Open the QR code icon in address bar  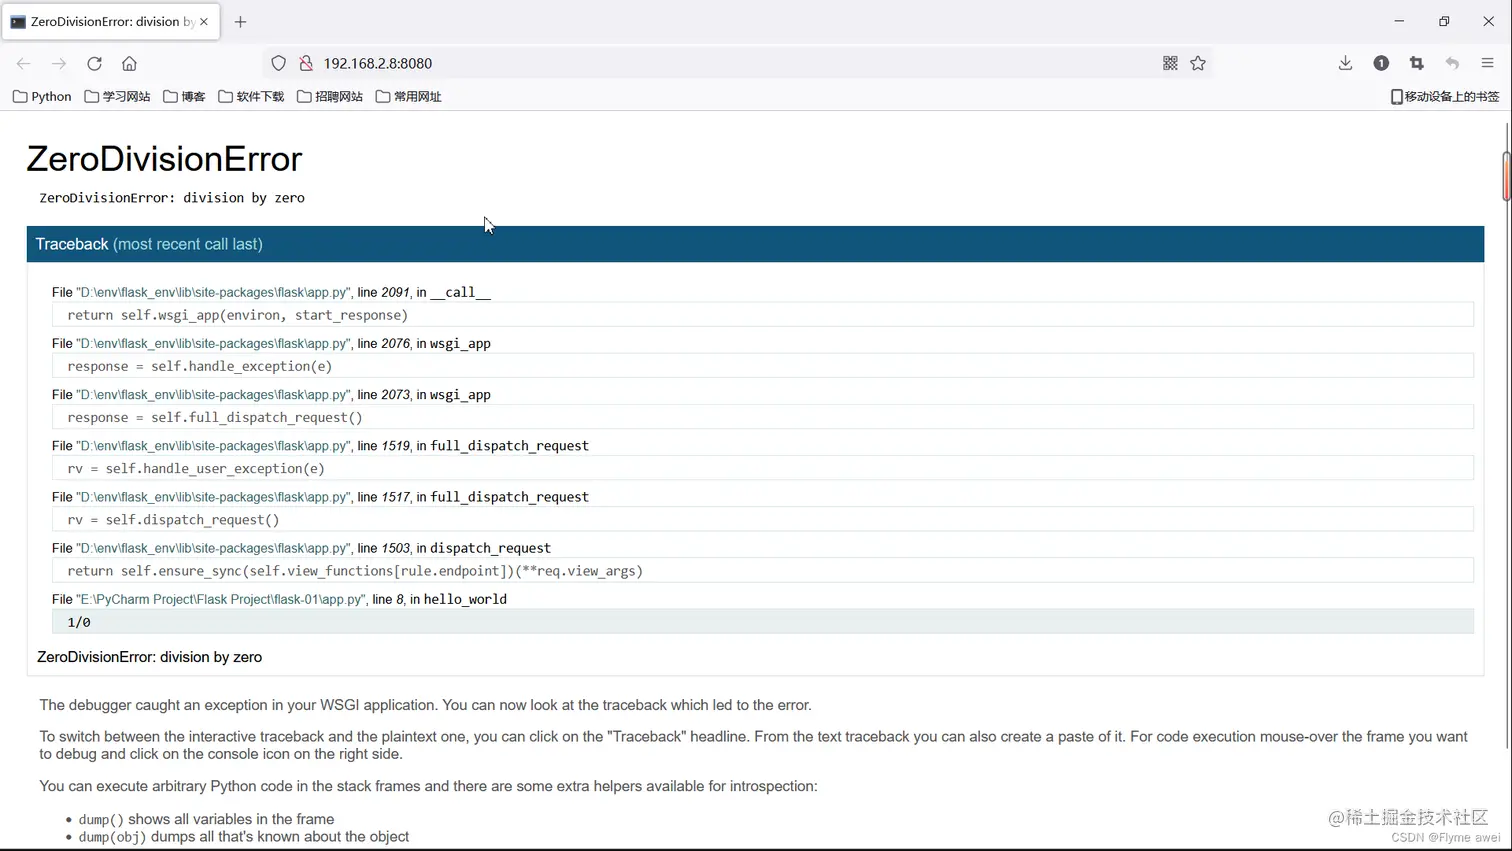coord(1170,63)
